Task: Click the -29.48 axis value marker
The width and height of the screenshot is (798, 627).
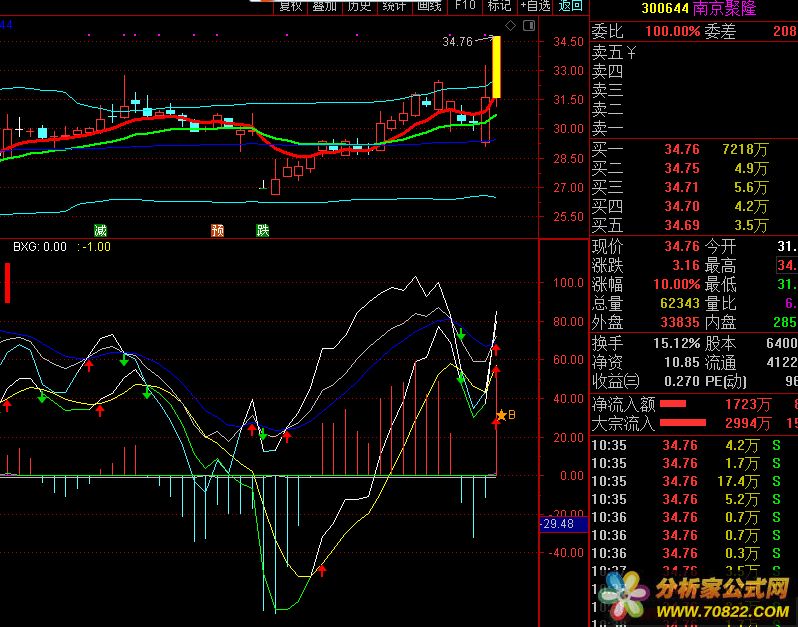Action: 557,523
